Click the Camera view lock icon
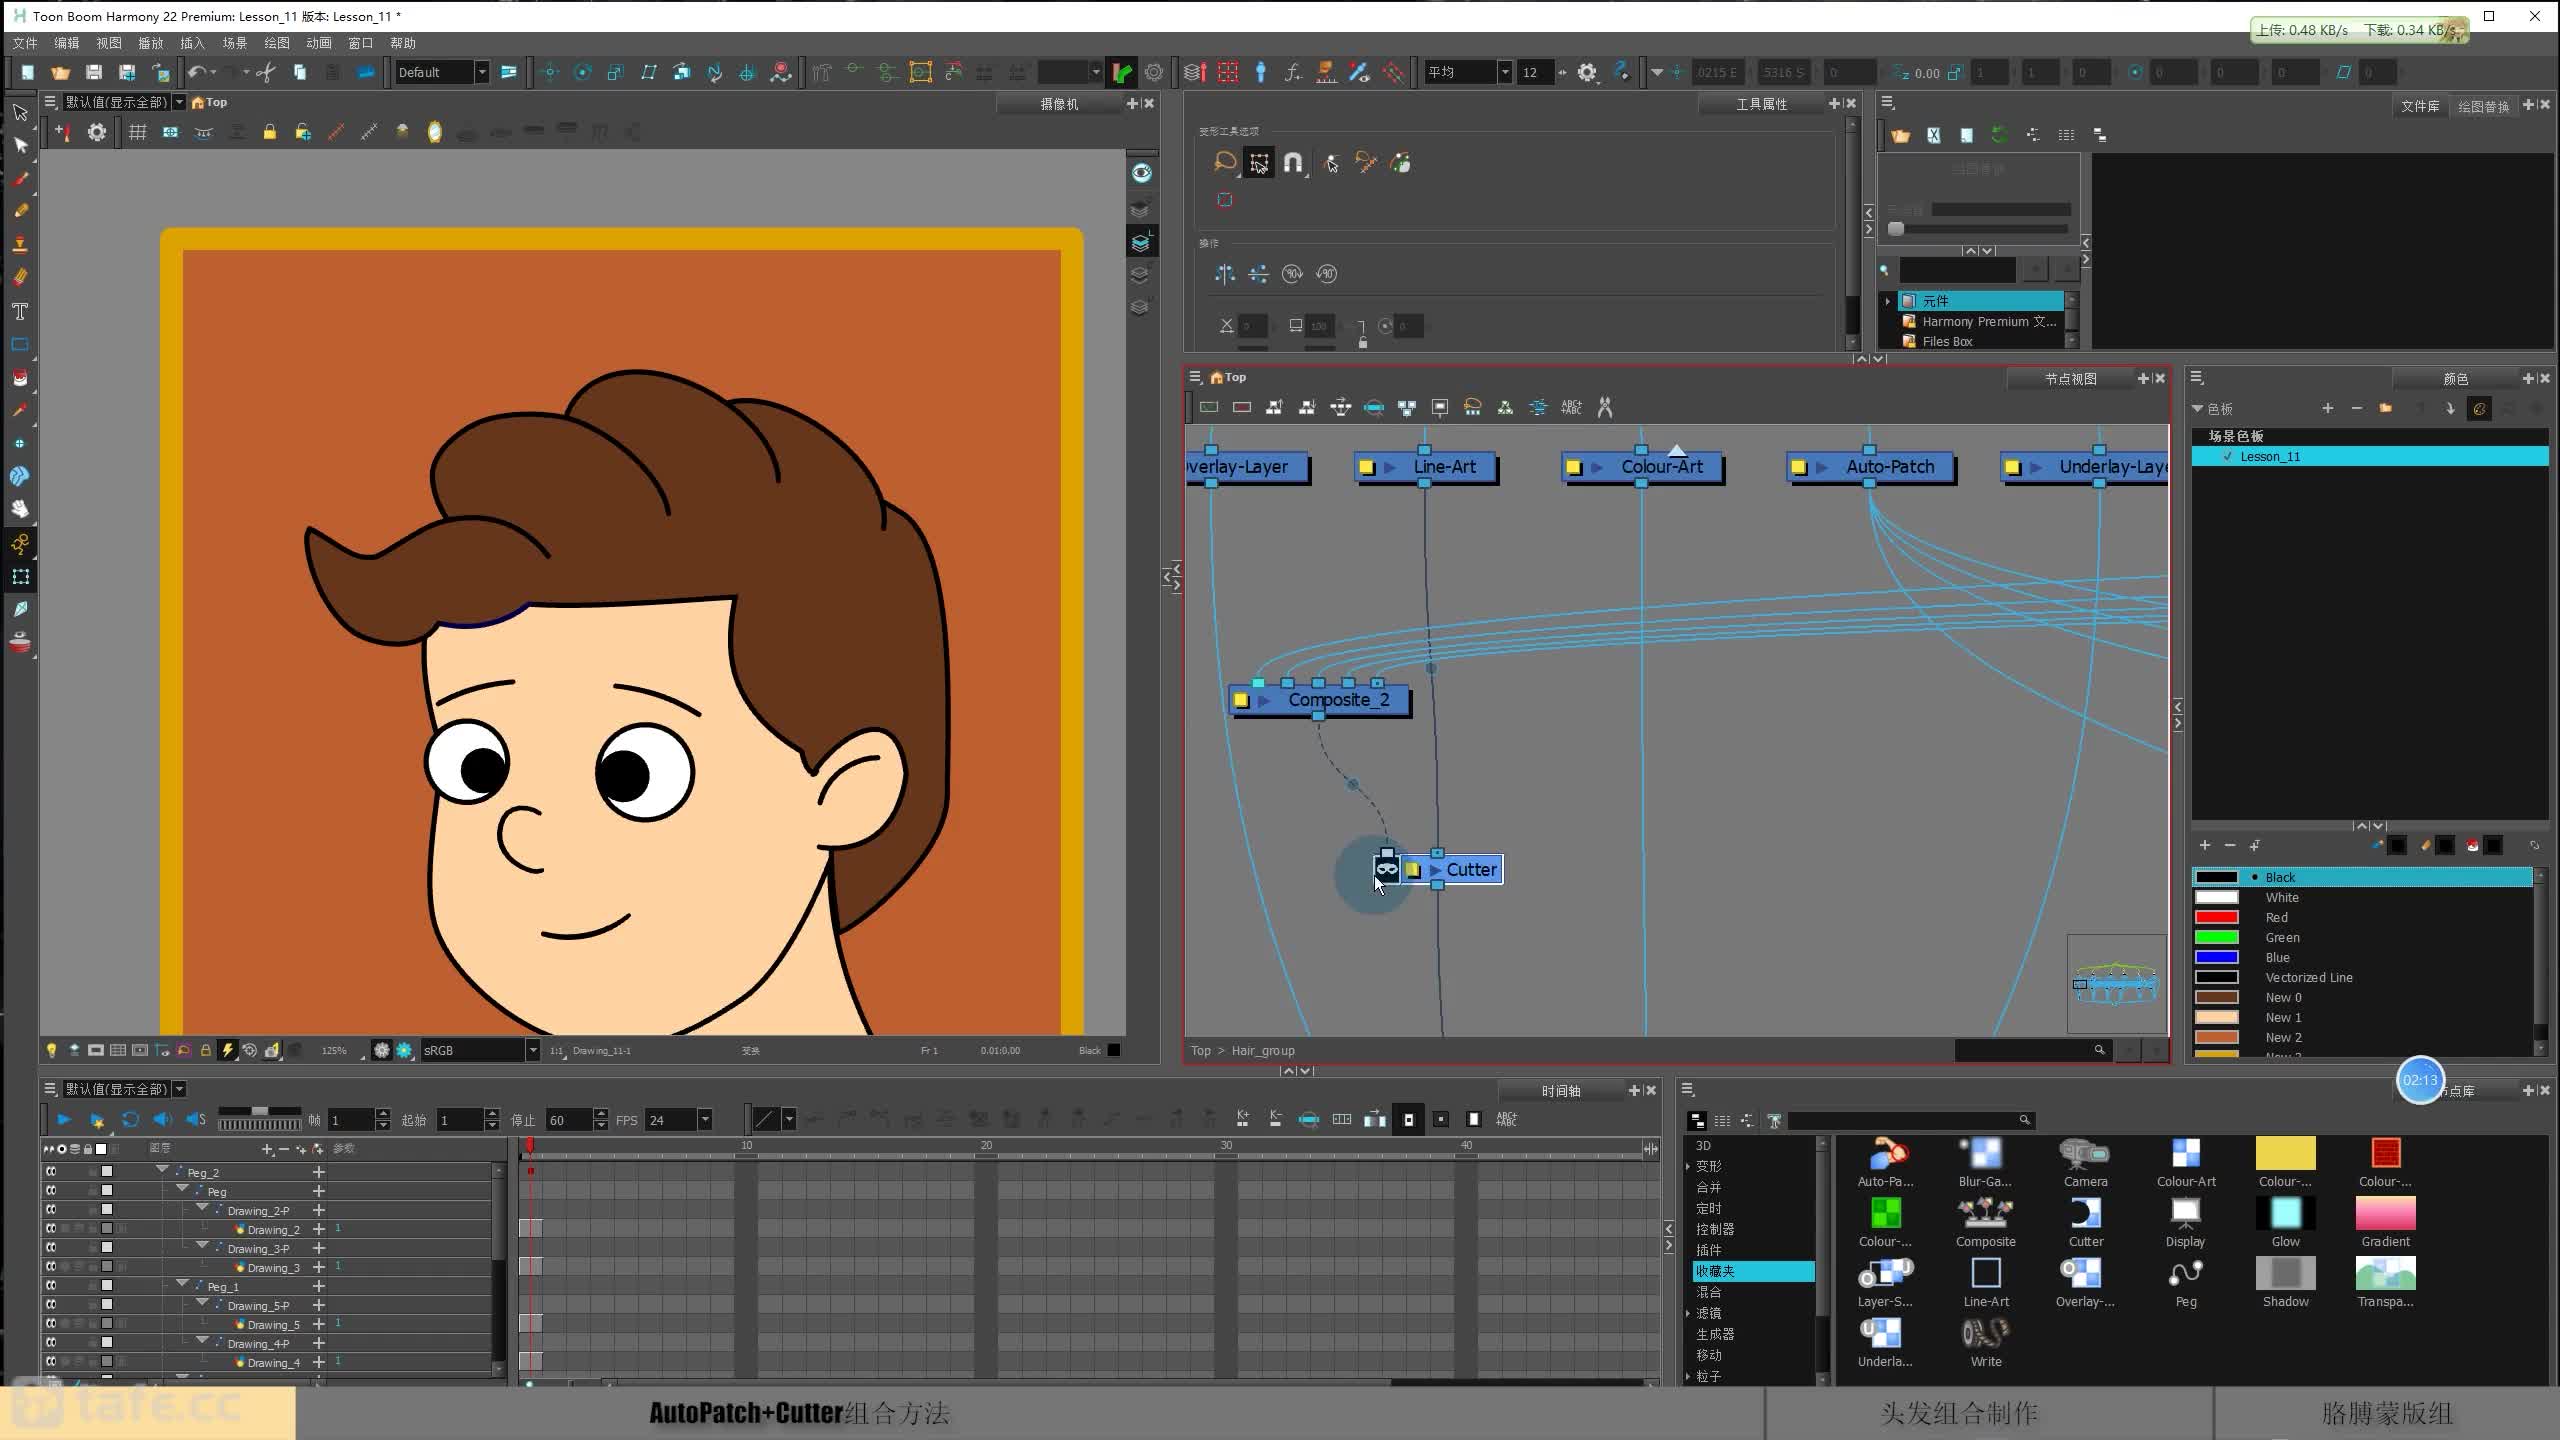The height and width of the screenshot is (1440, 2560). tap(269, 132)
